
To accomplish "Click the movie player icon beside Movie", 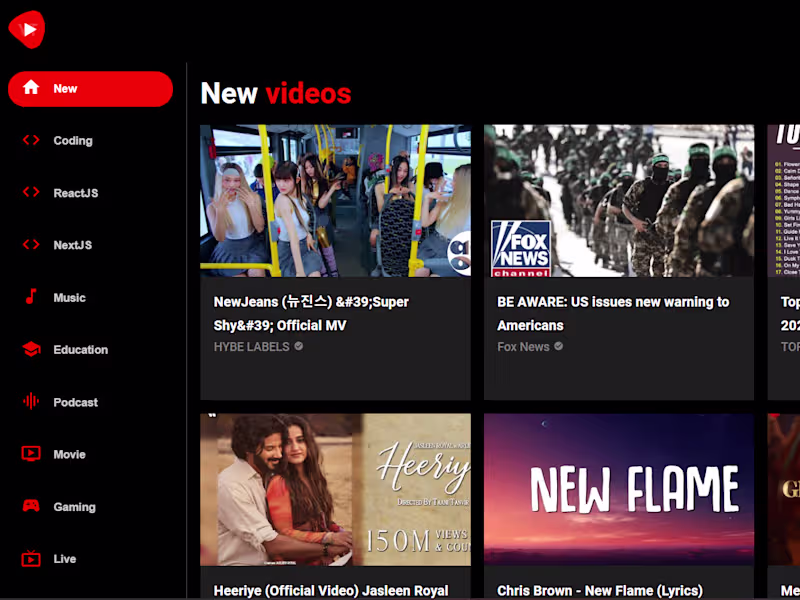I will click(x=31, y=454).
